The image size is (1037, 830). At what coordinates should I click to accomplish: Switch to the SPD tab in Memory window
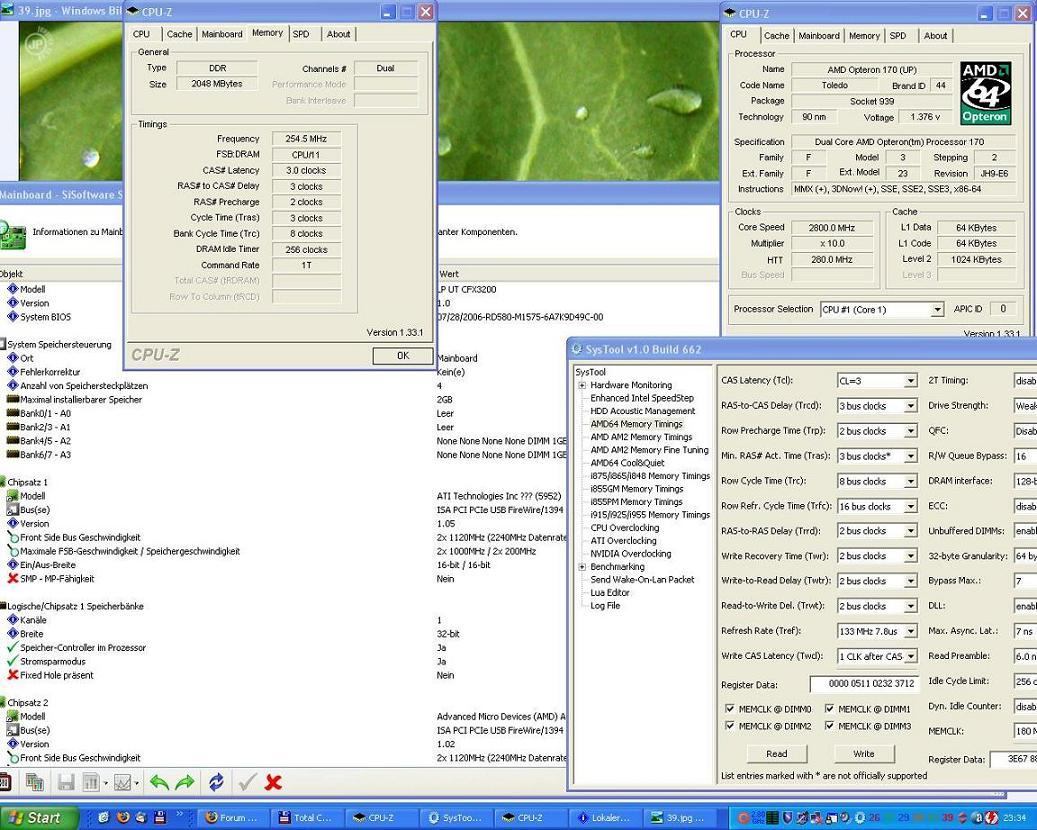301,34
